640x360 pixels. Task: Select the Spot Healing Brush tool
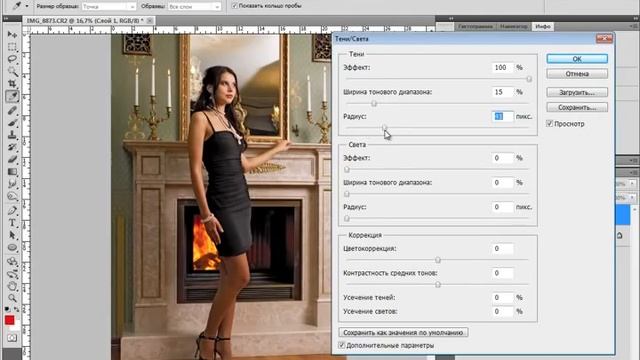point(12,110)
